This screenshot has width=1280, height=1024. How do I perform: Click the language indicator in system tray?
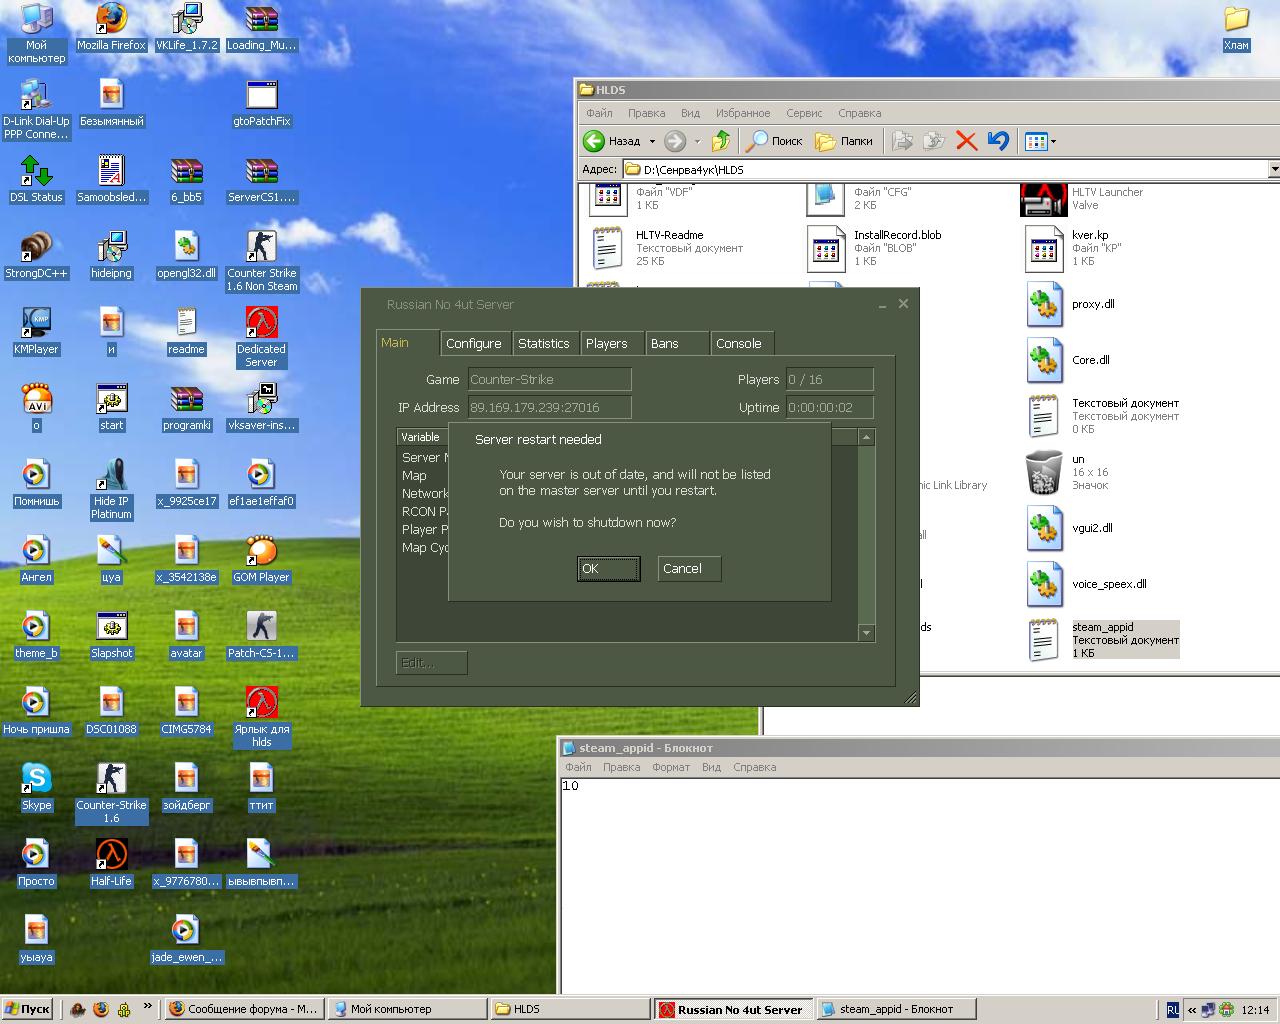[x=1173, y=1010]
